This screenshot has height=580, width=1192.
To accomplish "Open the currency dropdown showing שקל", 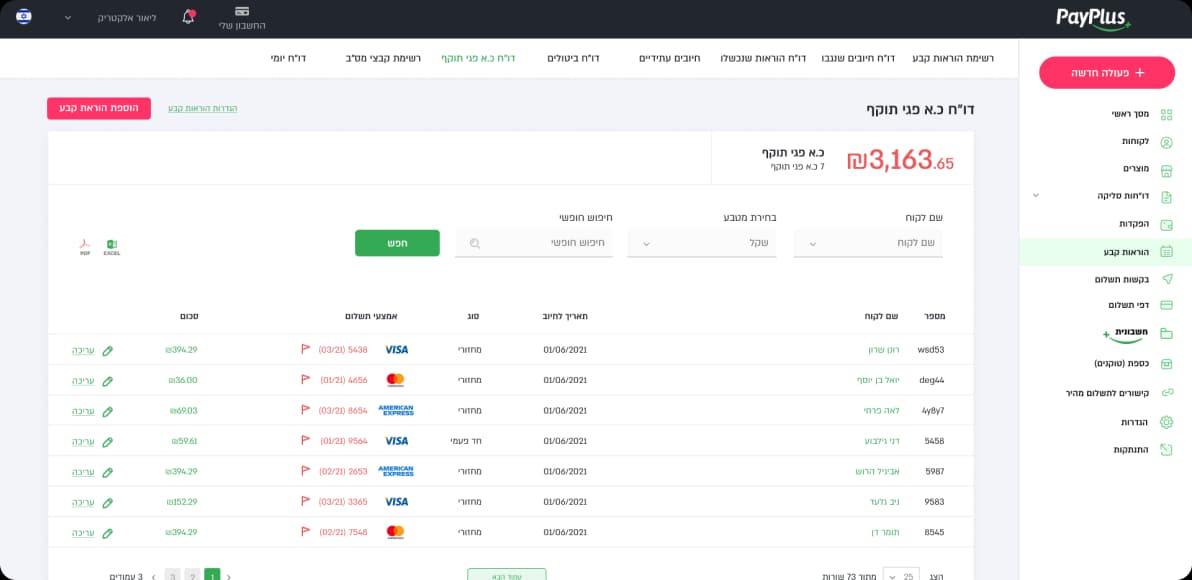I will (702, 243).
